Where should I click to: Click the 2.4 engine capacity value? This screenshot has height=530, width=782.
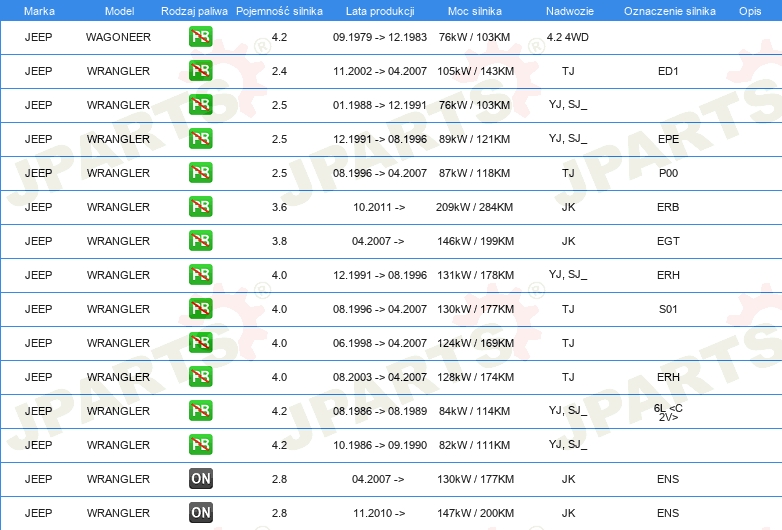(x=279, y=71)
